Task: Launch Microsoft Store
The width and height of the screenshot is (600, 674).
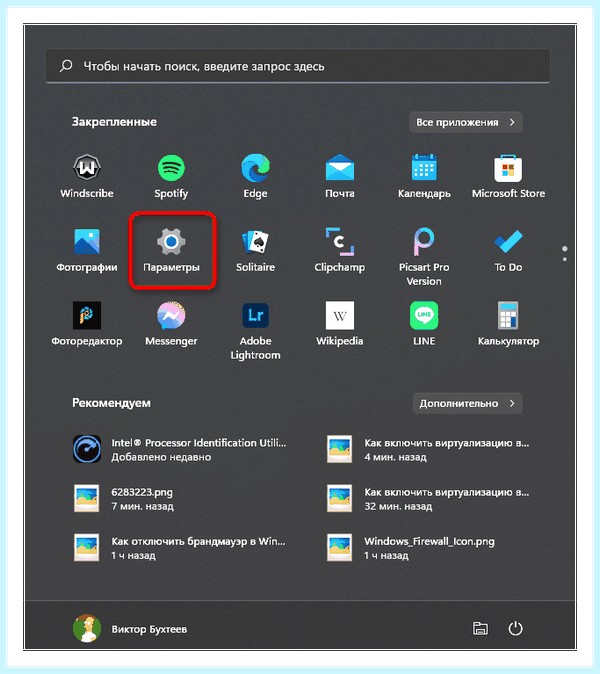Action: coord(508,176)
